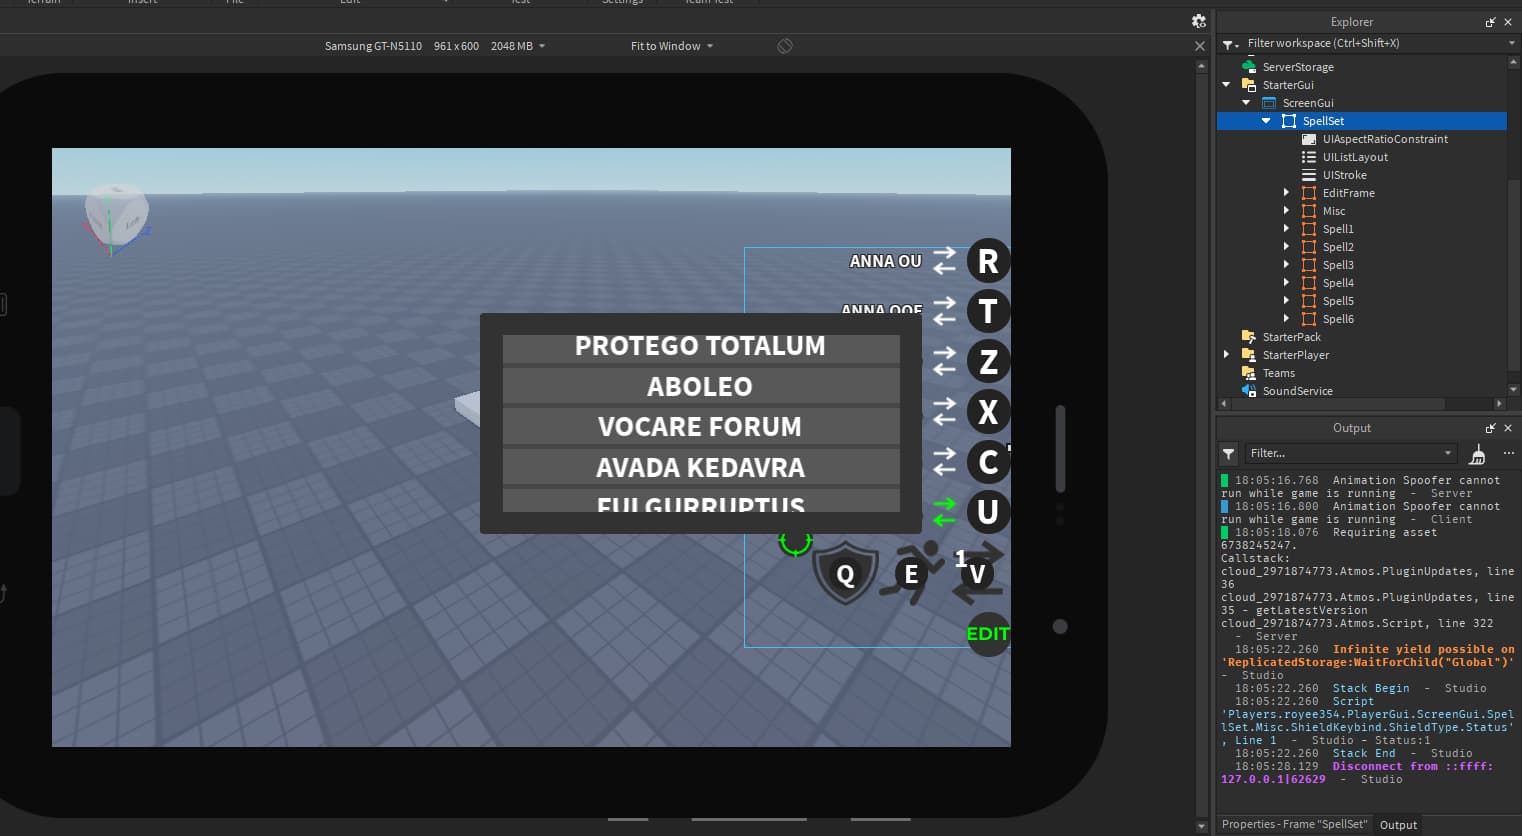Expand the Misc tree node
Screen dimensions: 1522x836
coord(1286,211)
